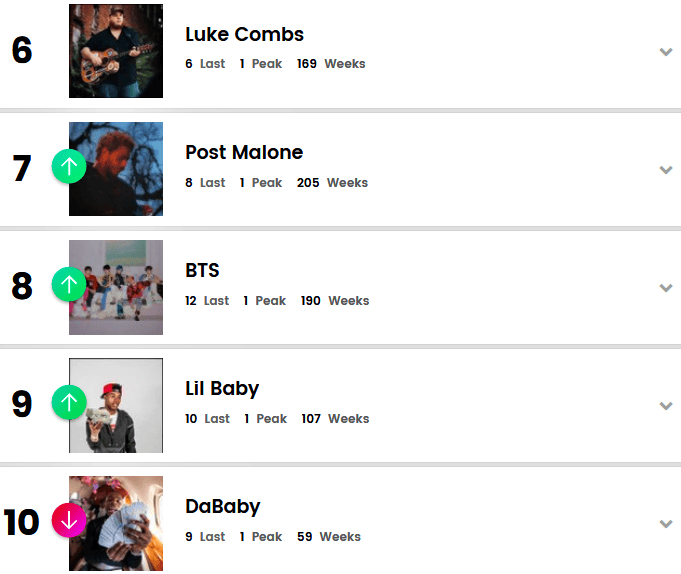681x574 pixels.
Task: Click the Lil Baby artist thumbnail
Action: coord(122,405)
